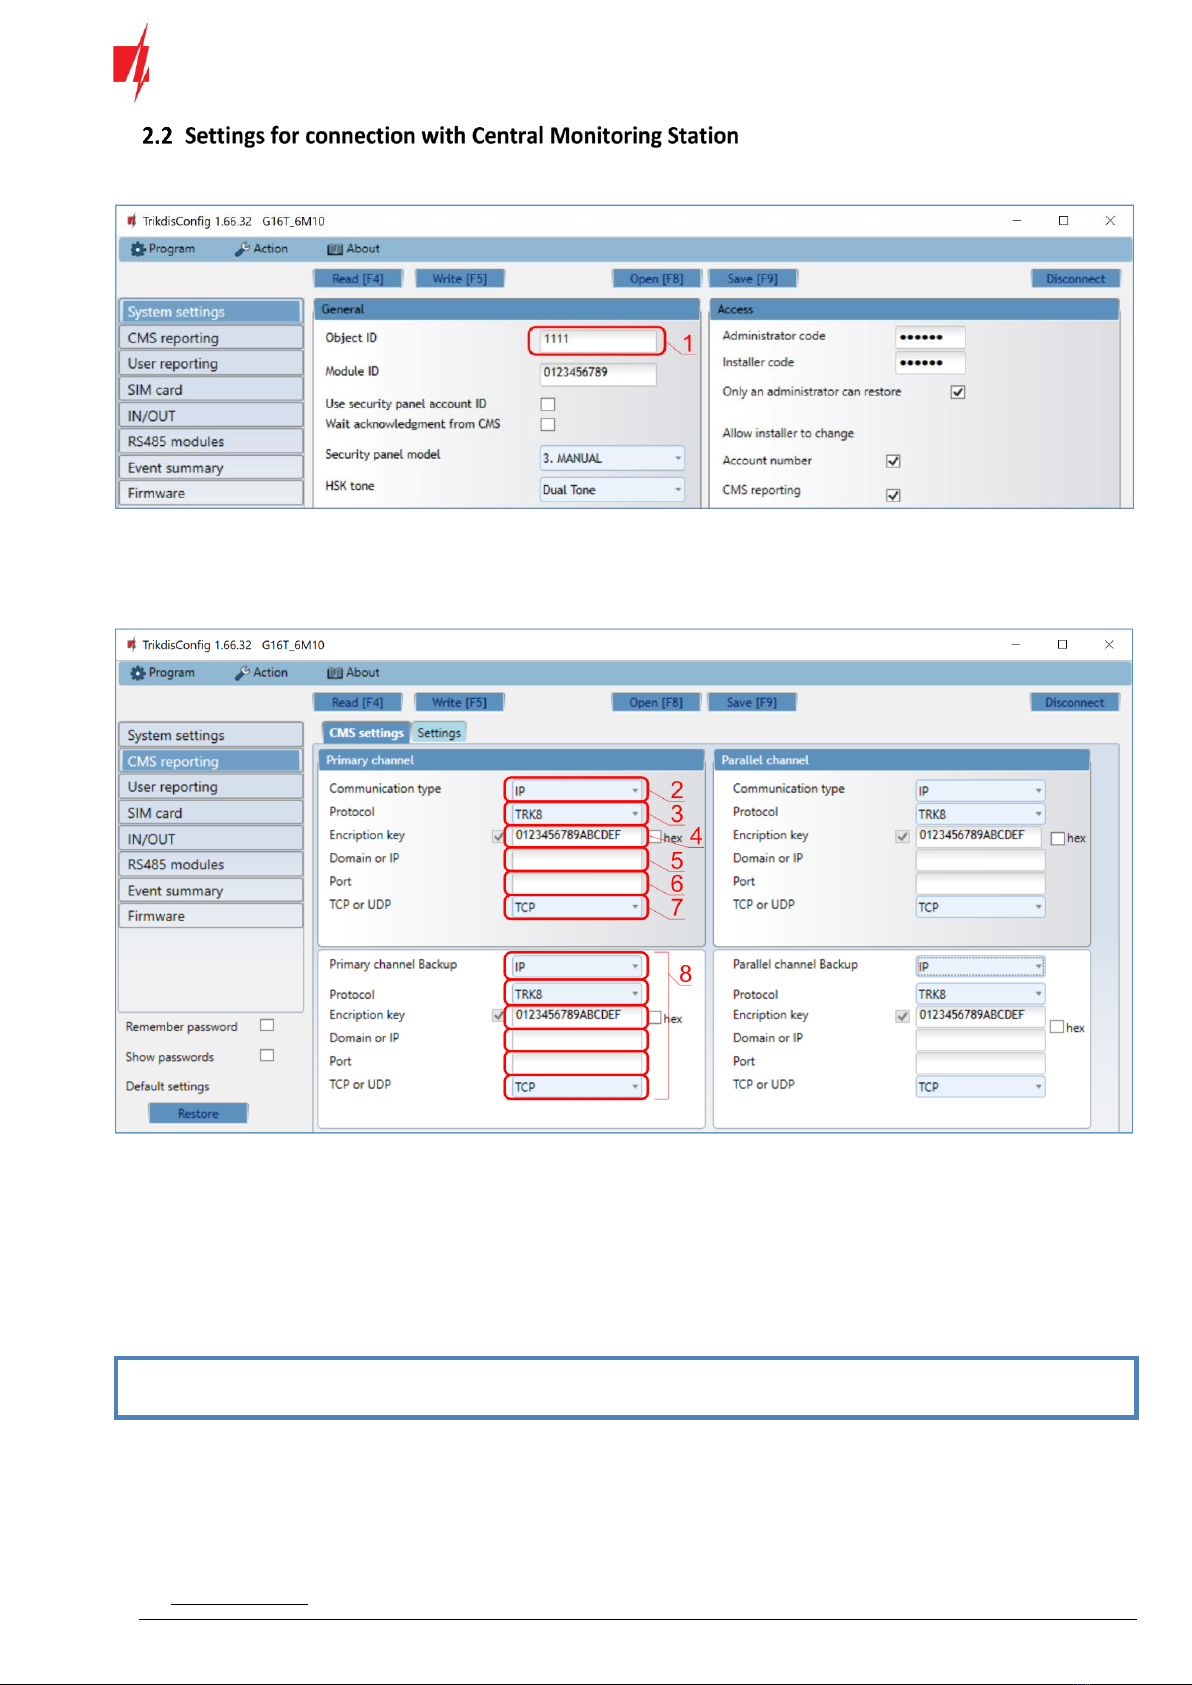Viewport: 1192px width, 1685px height.
Task: Open RS485 modules in the upper window sidebar
Action: tap(211, 442)
